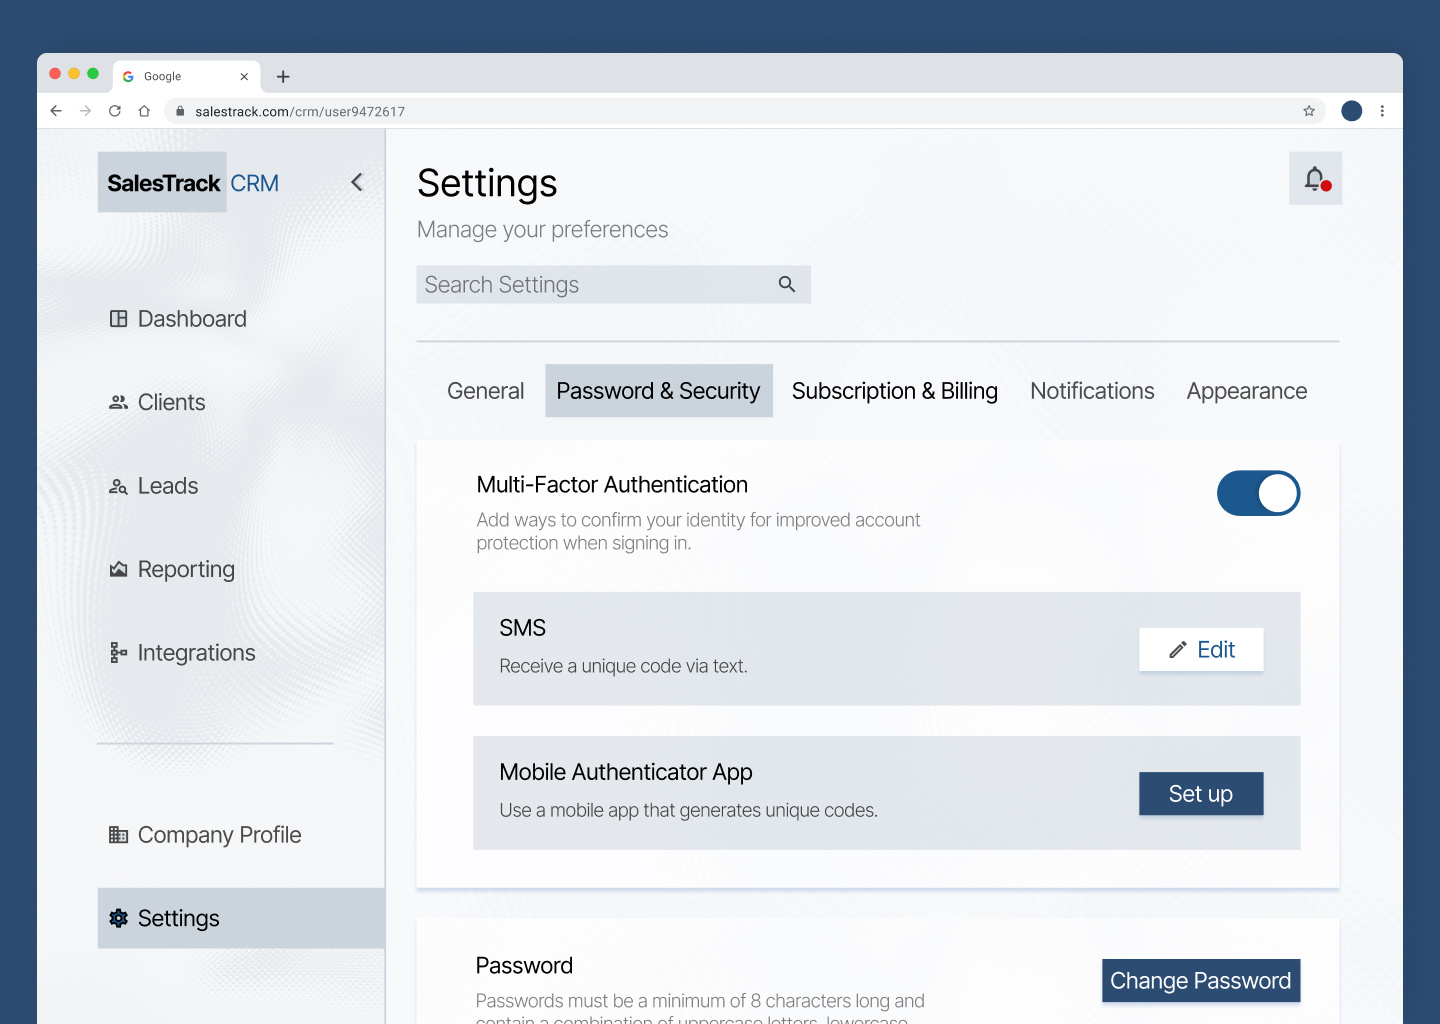Open notifications via the bell icon
The width and height of the screenshot is (1440, 1024).
(x=1315, y=178)
